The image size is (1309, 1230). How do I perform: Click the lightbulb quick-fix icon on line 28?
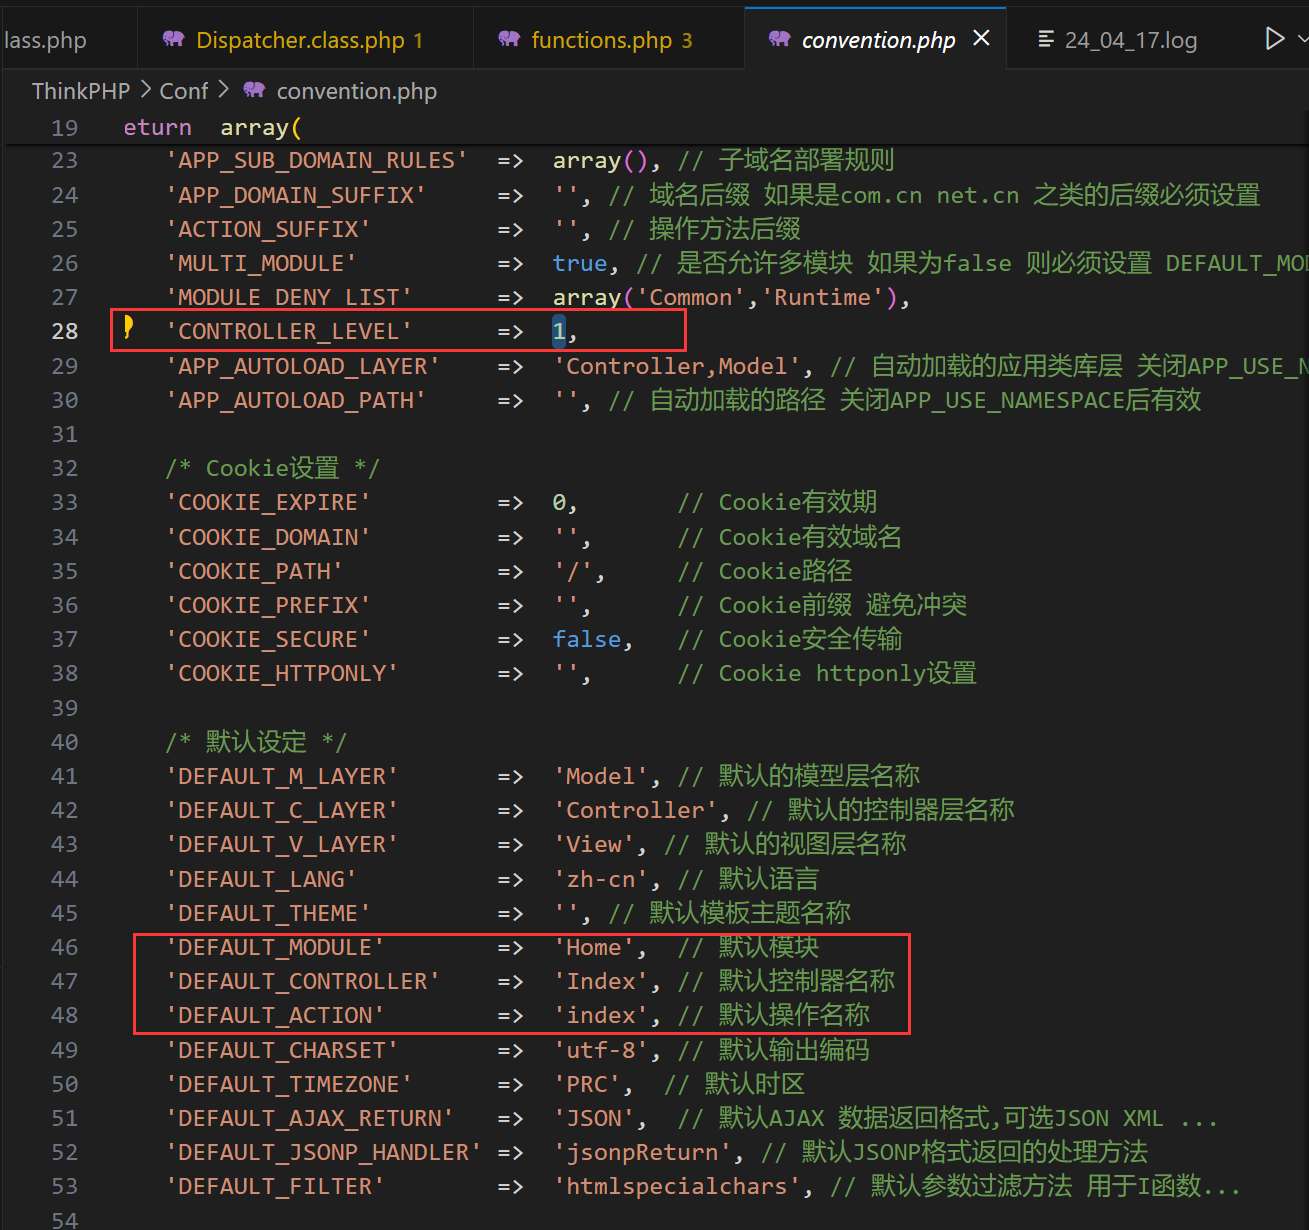pyautogui.click(x=128, y=327)
